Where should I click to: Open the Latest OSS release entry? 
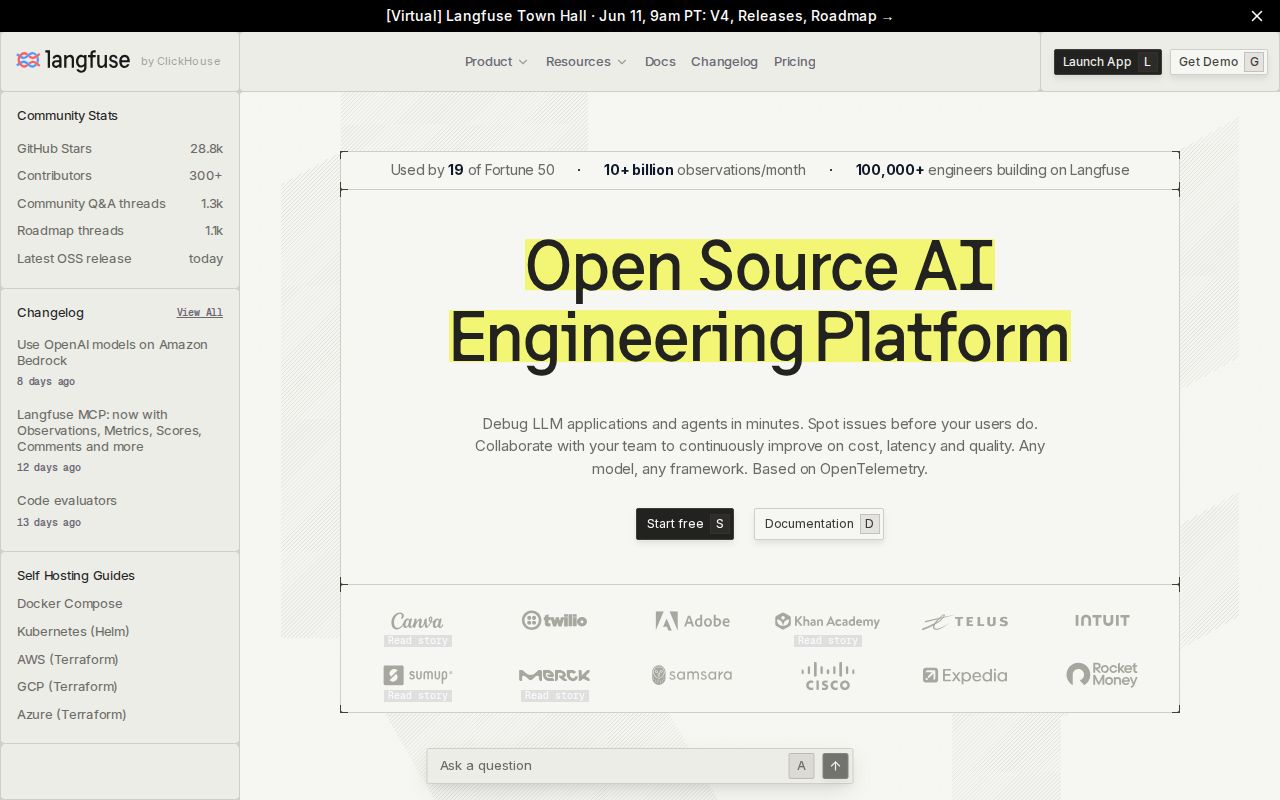(120, 259)
